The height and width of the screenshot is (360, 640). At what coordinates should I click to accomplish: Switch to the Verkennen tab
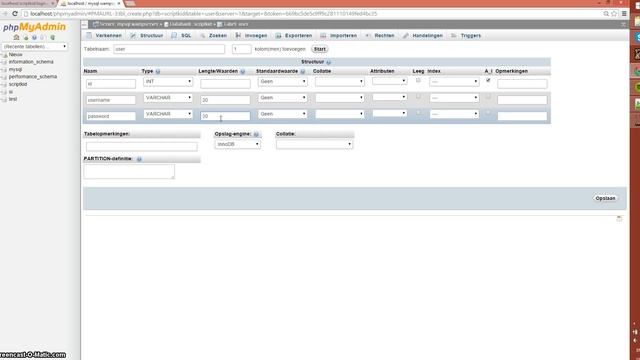(104, 36)
